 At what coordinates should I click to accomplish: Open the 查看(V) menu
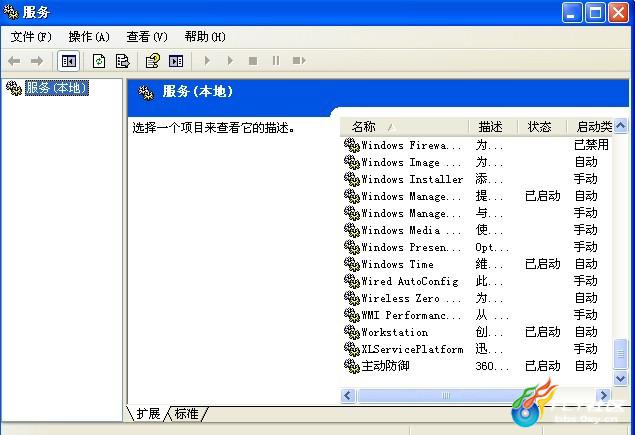click(147, 37)
